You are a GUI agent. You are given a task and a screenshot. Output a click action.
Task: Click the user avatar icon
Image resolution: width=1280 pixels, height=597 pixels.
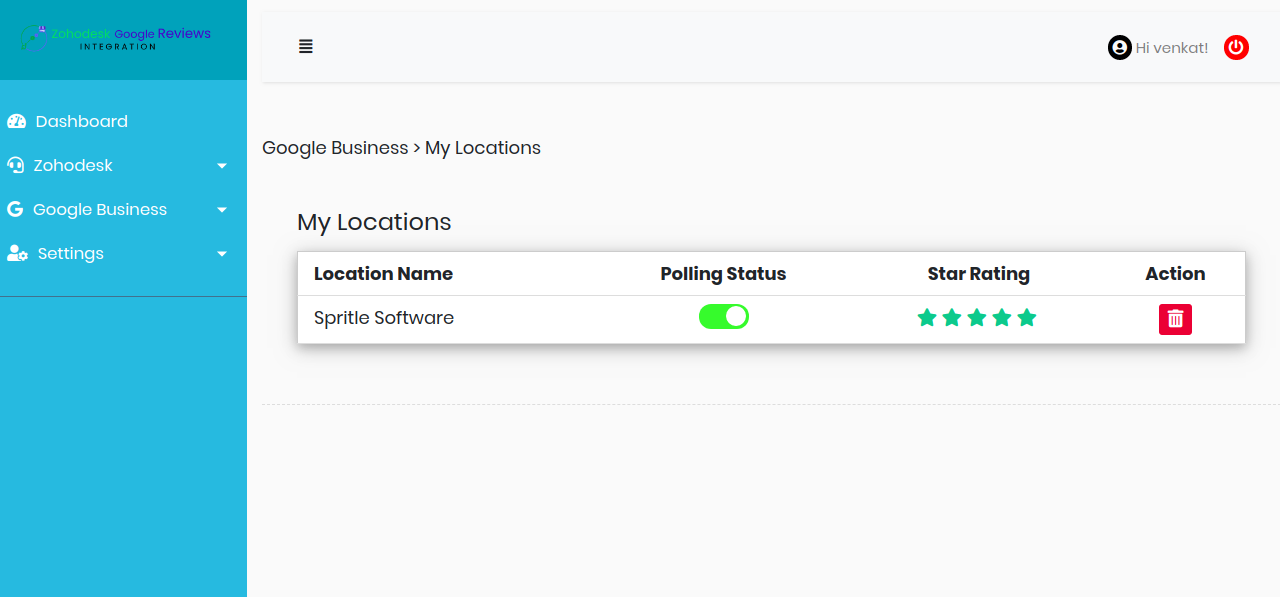tap(1119, 47)
